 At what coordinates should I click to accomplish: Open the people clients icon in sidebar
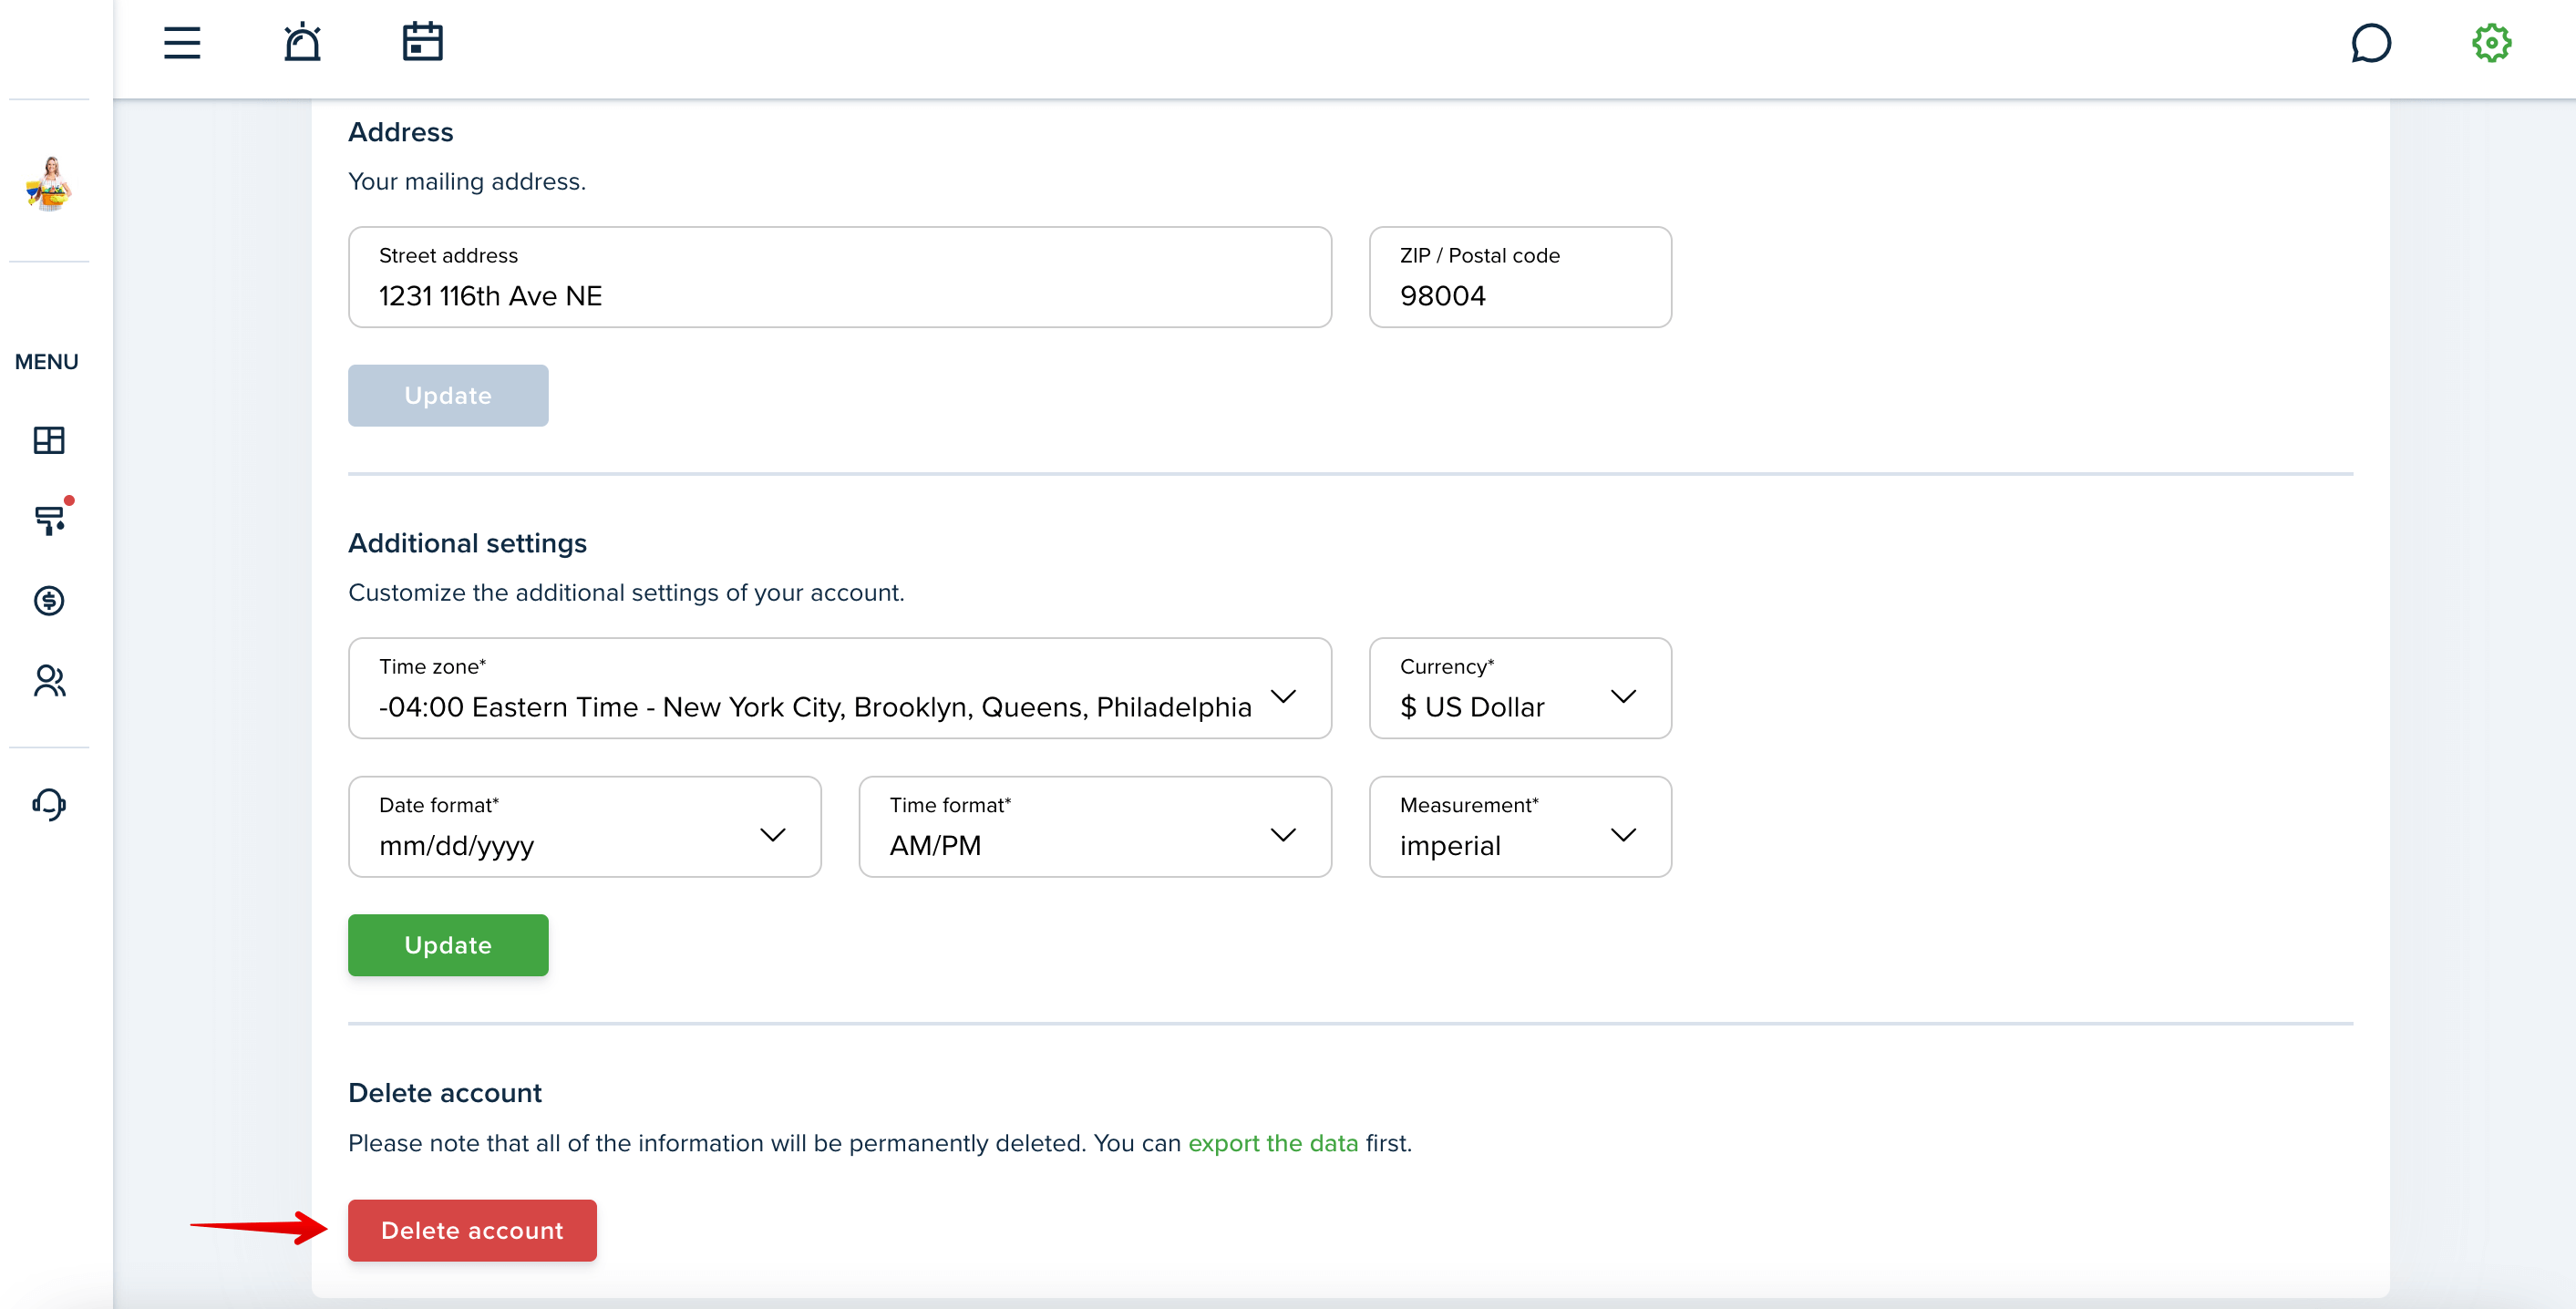(49, 680)
